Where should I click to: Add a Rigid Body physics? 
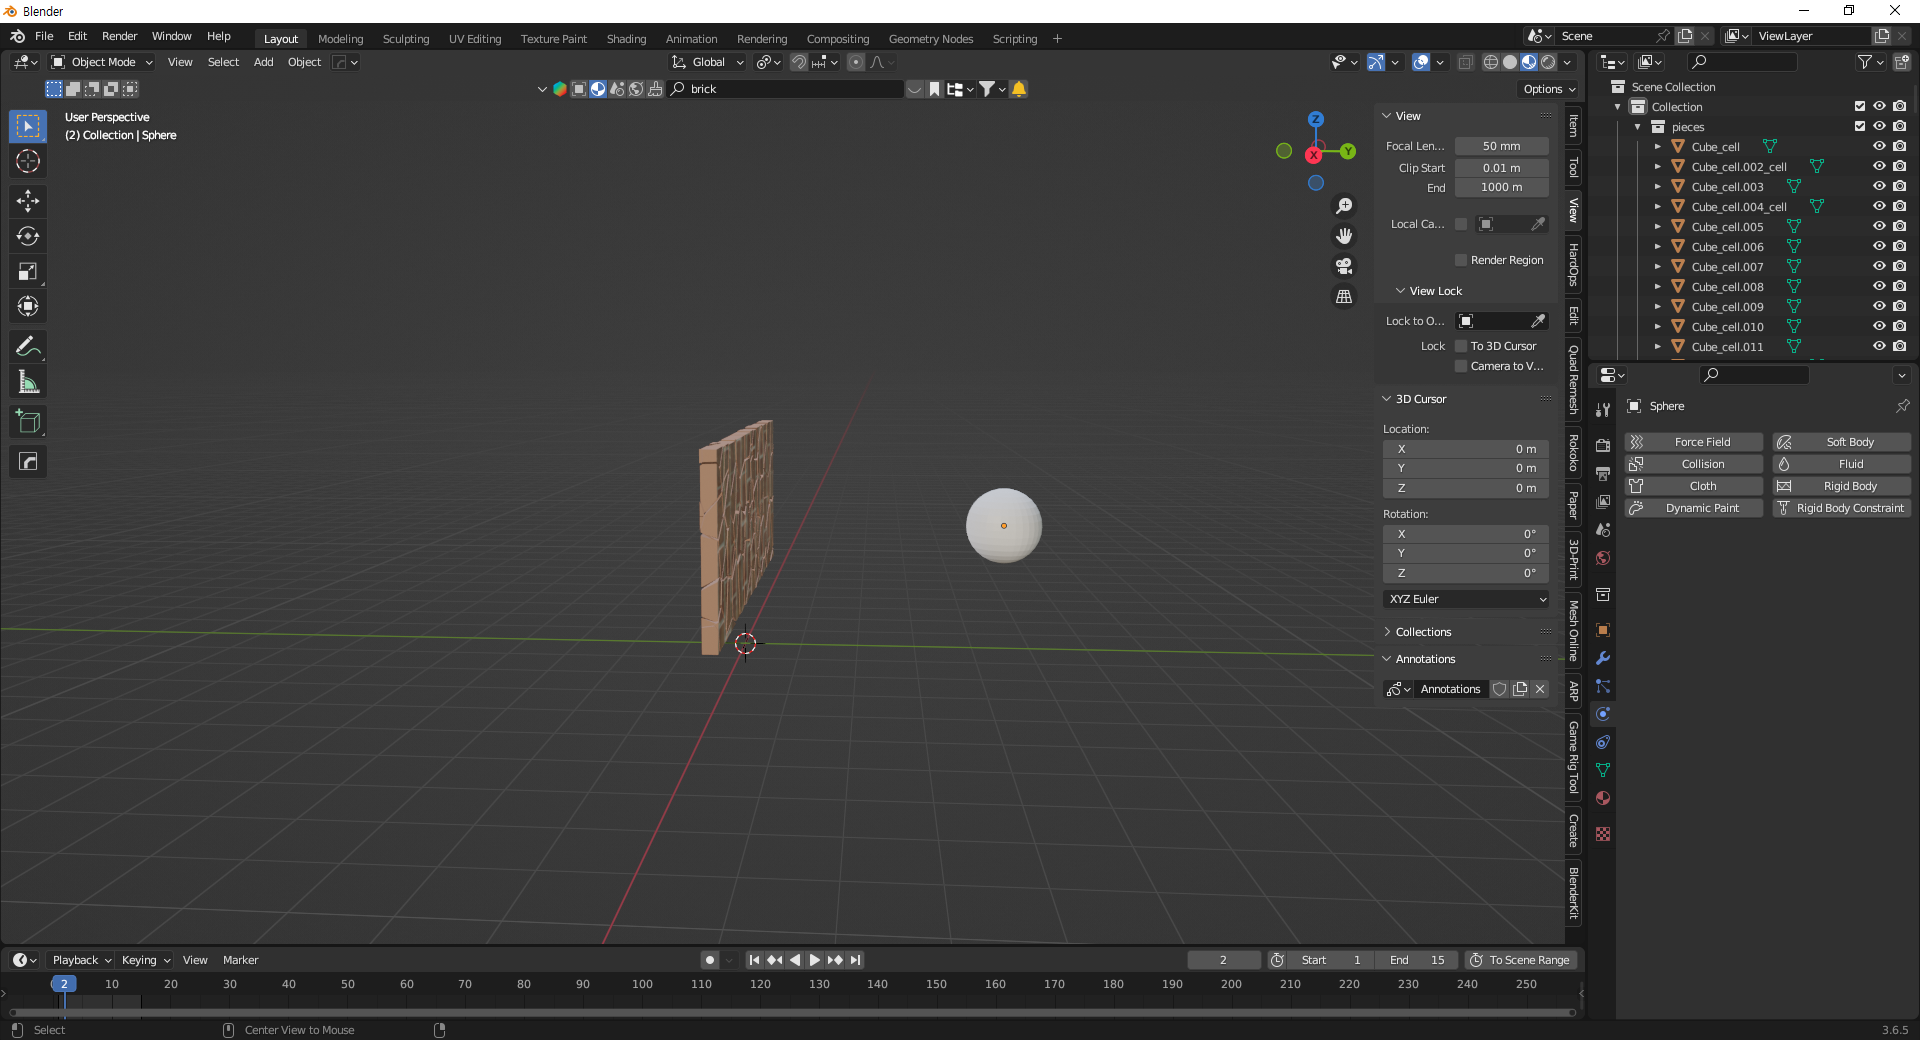click(x=1841, y=486)
